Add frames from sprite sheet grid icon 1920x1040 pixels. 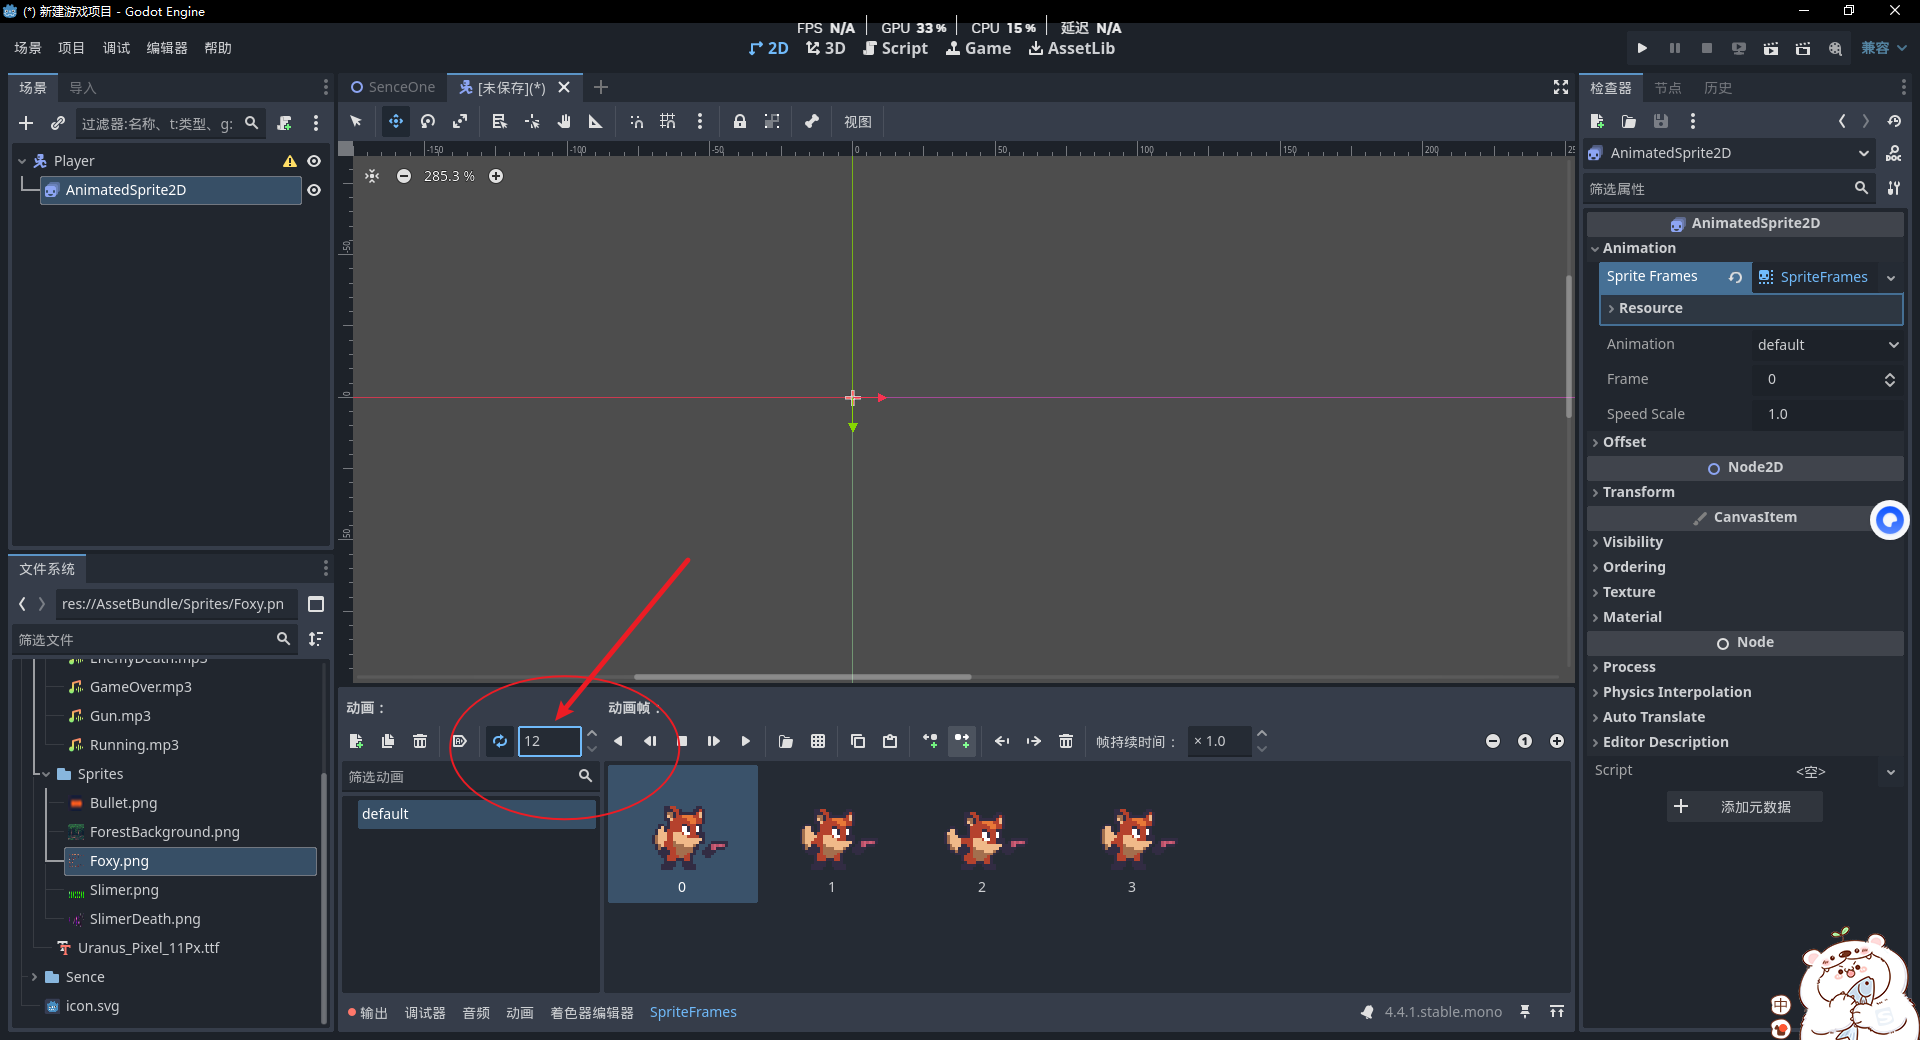point(818,741)
